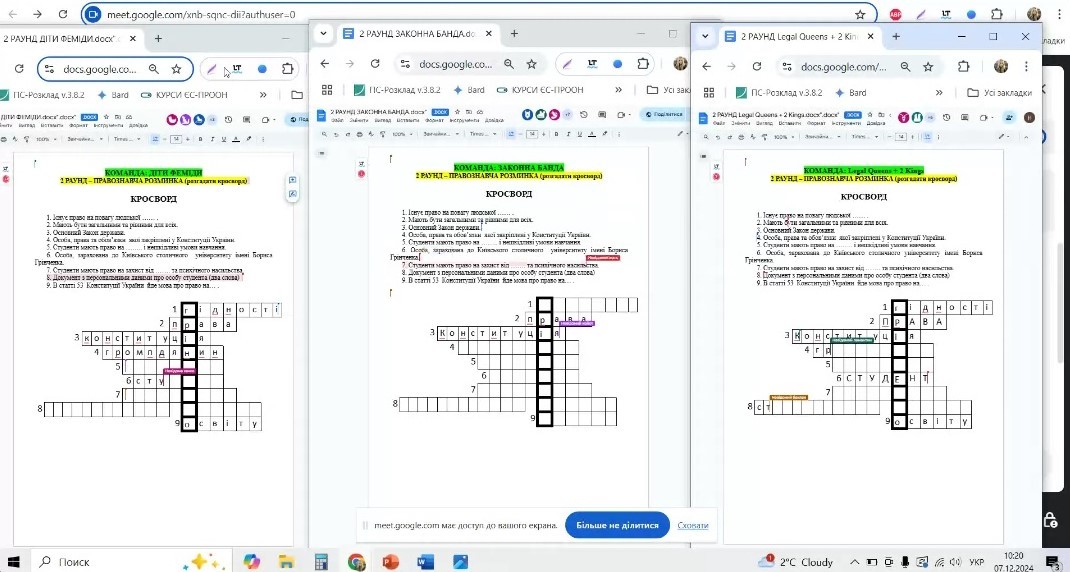This screenshot has width=1070, height=572.
Task: Click the Bard bookmark in the right window
Action: pos(849,93)
